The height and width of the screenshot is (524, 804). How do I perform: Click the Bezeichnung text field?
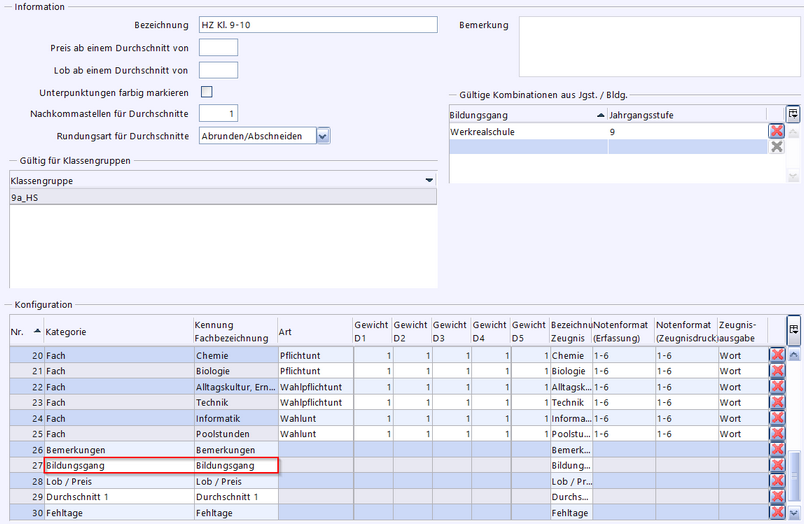point(318,25)
